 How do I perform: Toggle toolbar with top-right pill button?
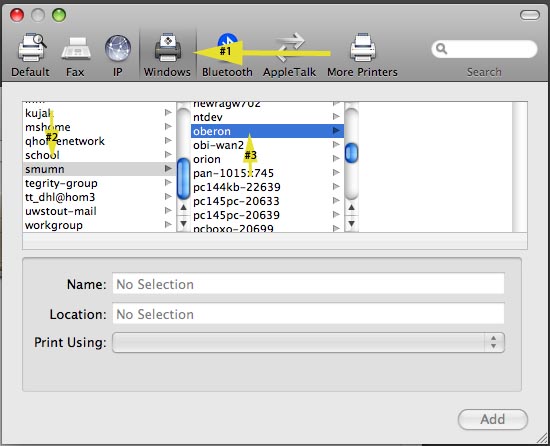[529, 15]
